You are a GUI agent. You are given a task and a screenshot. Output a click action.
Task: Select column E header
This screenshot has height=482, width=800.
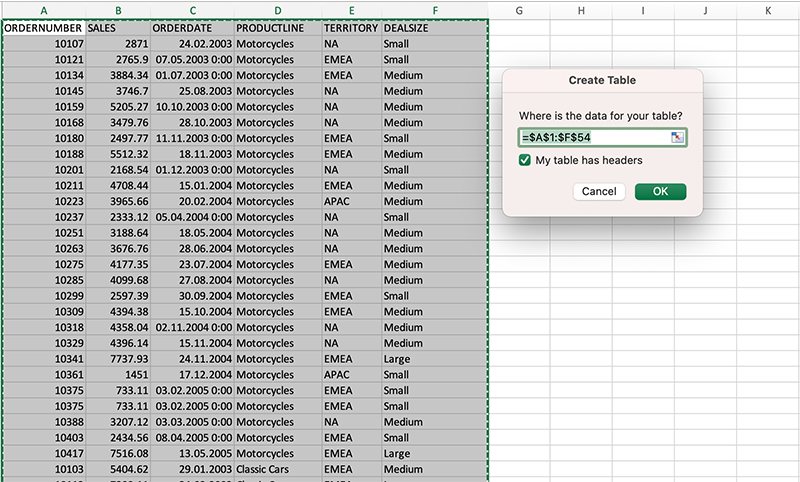click(x=350, y=10)
